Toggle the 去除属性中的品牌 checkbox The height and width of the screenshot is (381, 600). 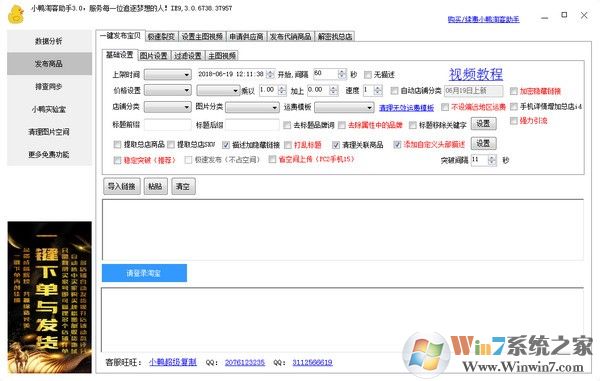tap(342, 125)
